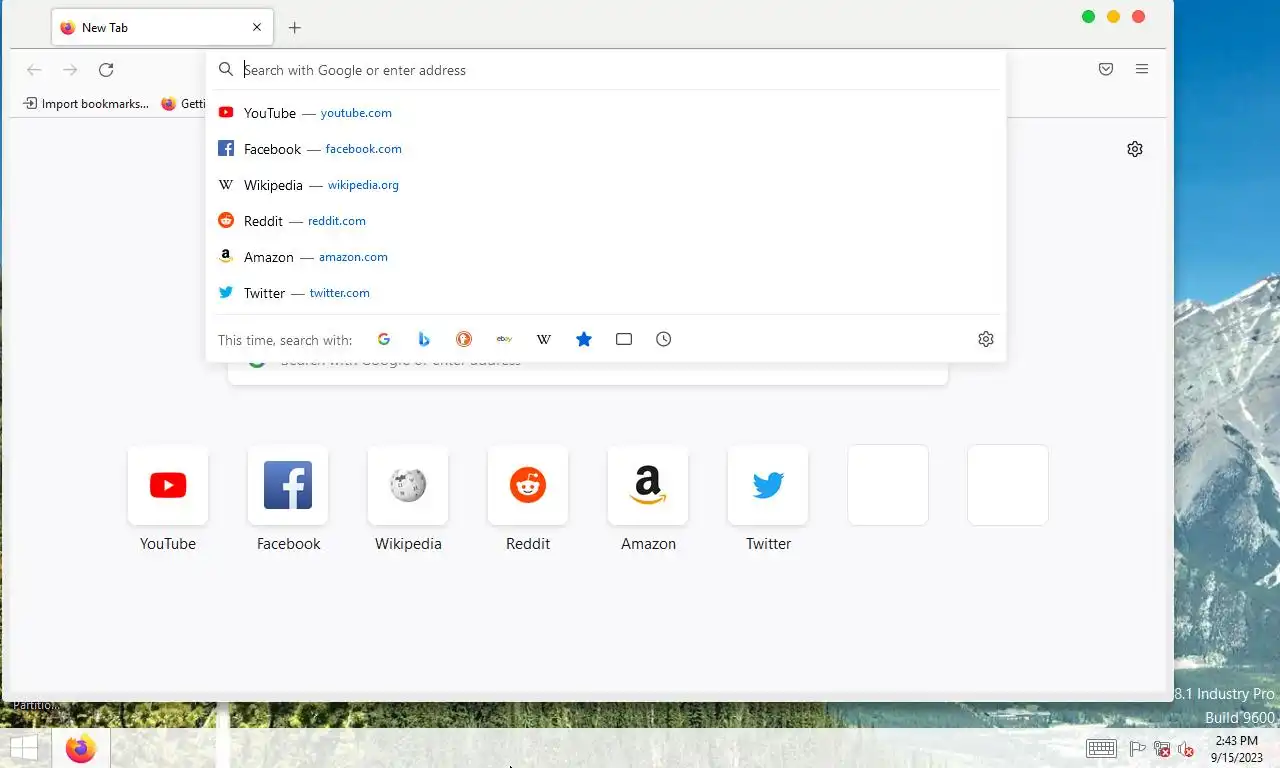Go forward one page
Image resolution: width=1280 pixels, height=768 pixels.
70,69
